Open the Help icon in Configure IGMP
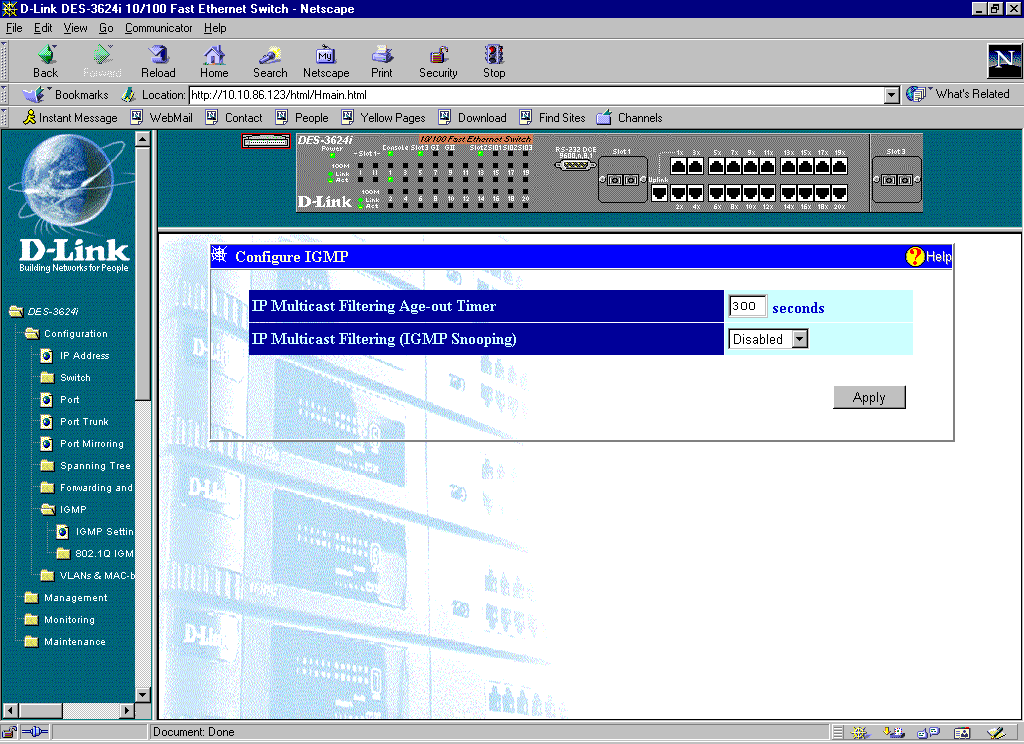 [915, 257]
